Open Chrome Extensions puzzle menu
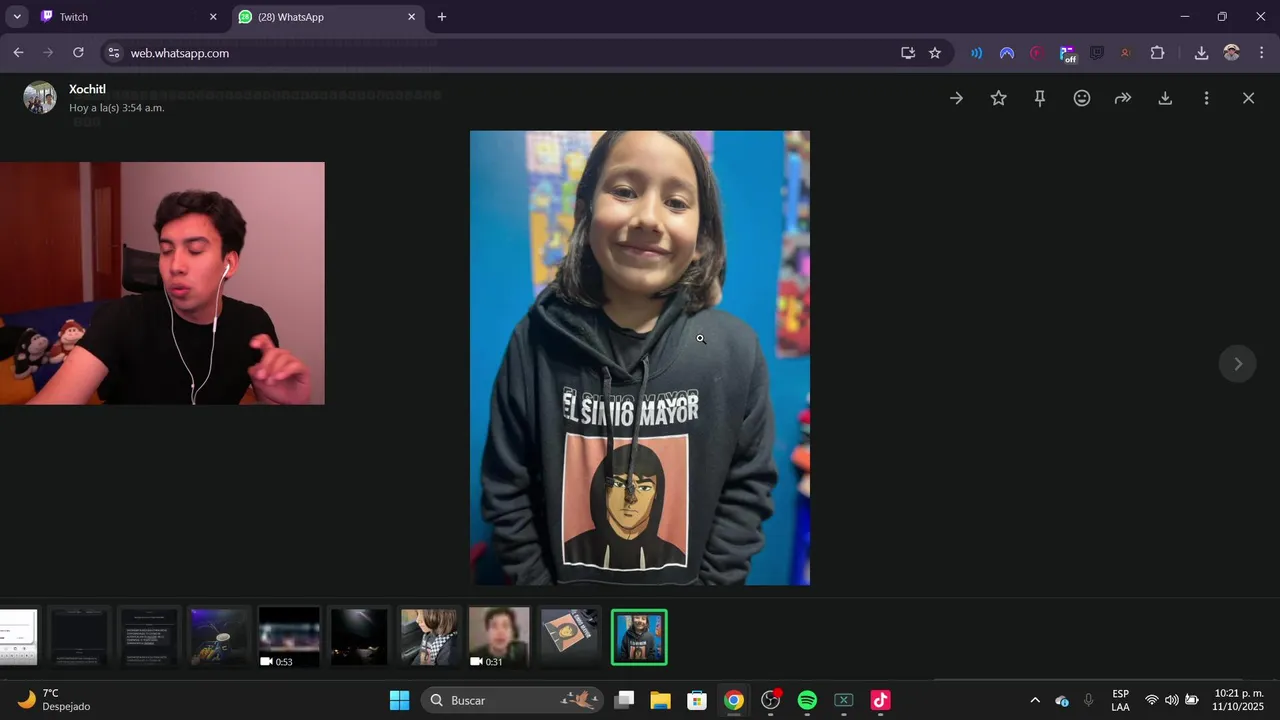This screenshot has width=1280, height=720. pos(1158,53)
